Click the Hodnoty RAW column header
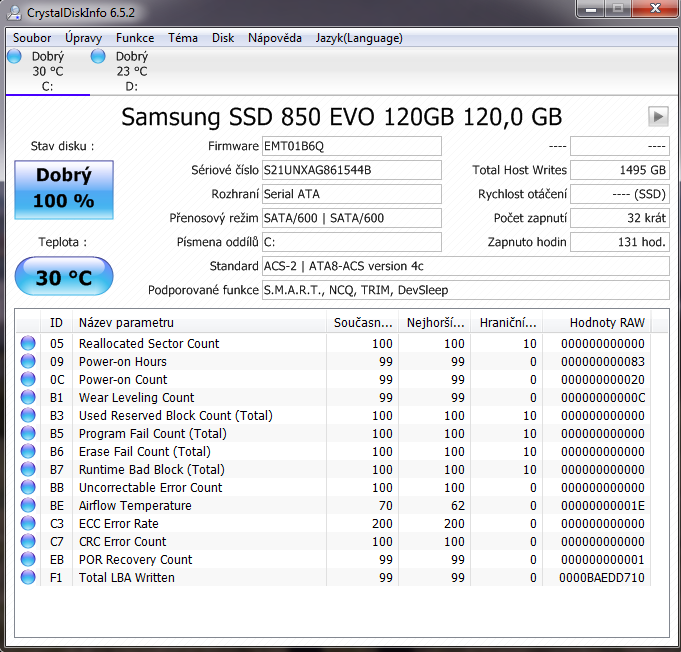The height and width of the screenshot is (652, 681). (x=597, y=323)
